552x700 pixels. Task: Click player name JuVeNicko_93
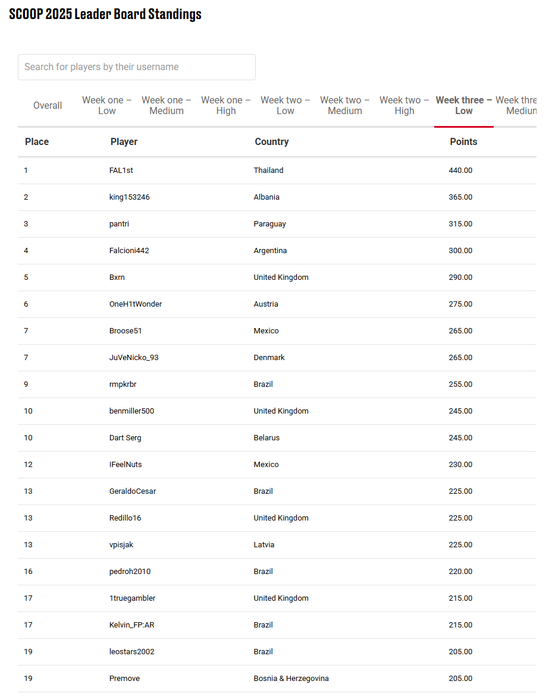pyautogui.click(x=134, y=358)
